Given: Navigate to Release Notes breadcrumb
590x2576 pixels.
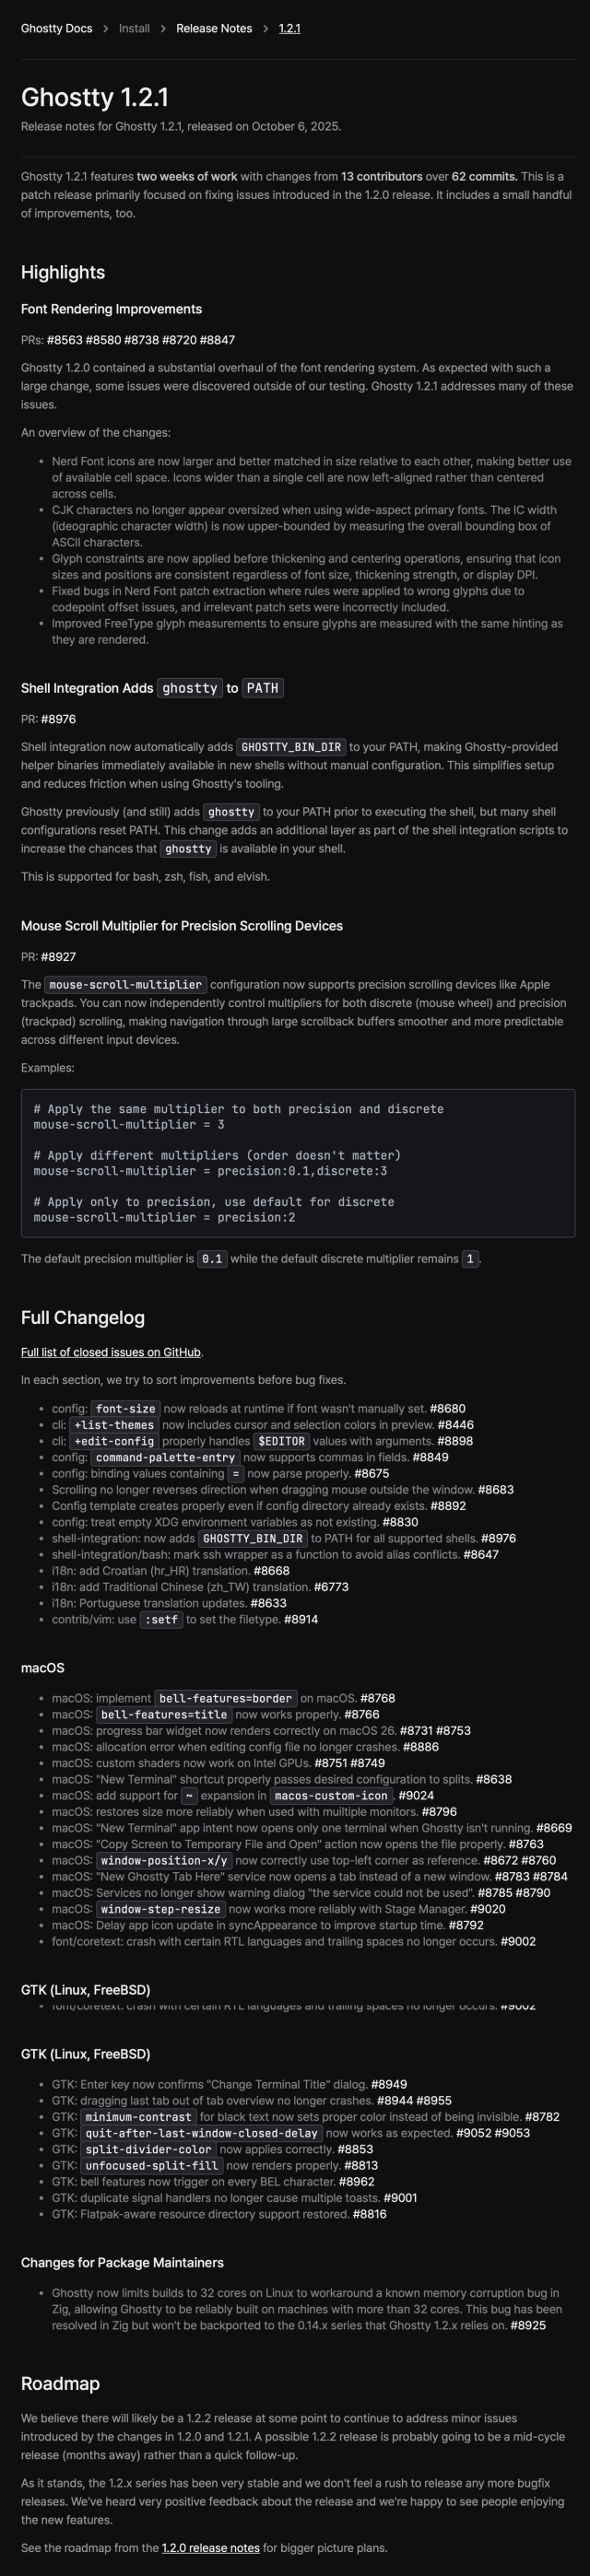Looking at the screenshot, I should [214, 29].
